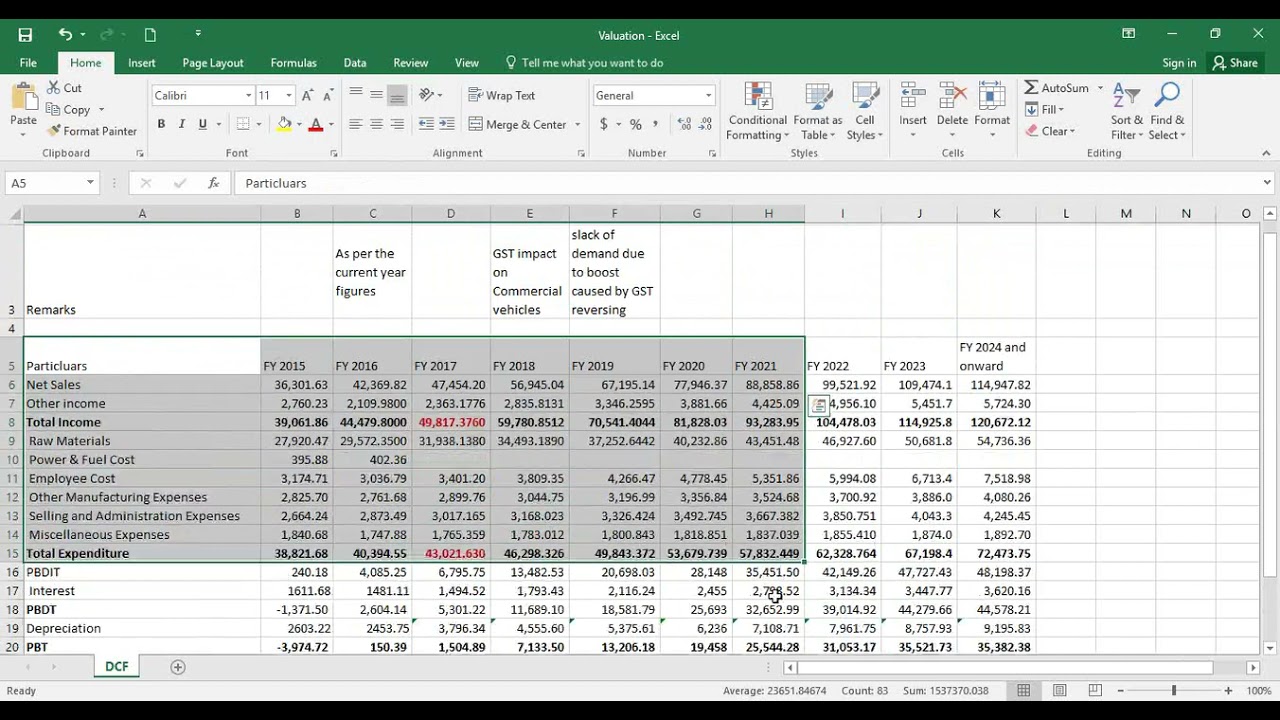Viewport: 1280px width, 720px height.
Task: Adjust the zoom slider in status bar
Action: click(1174, 691)
